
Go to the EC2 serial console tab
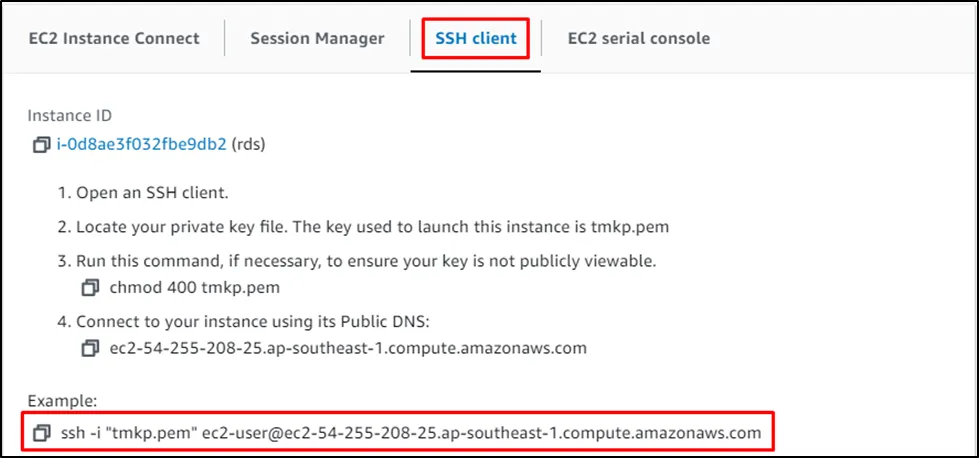[x=638, y=39]
